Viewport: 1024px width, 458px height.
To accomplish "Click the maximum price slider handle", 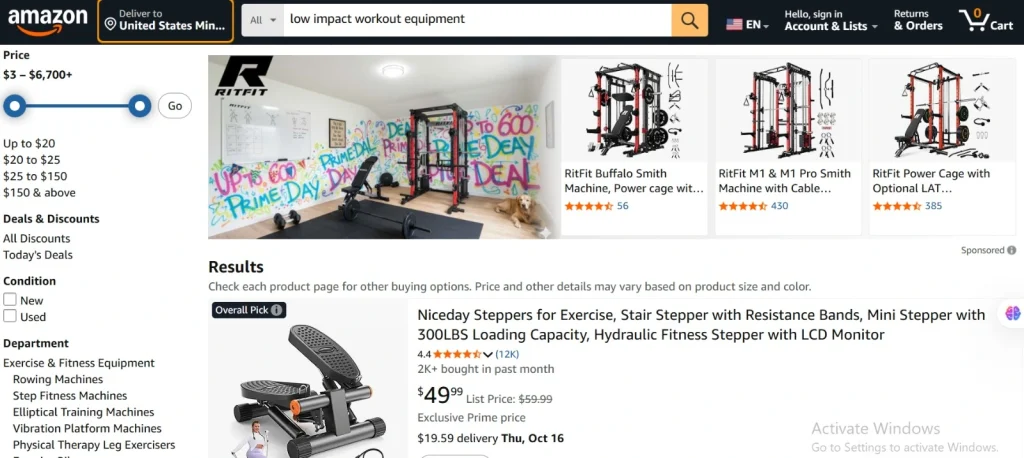I will 140,105.
